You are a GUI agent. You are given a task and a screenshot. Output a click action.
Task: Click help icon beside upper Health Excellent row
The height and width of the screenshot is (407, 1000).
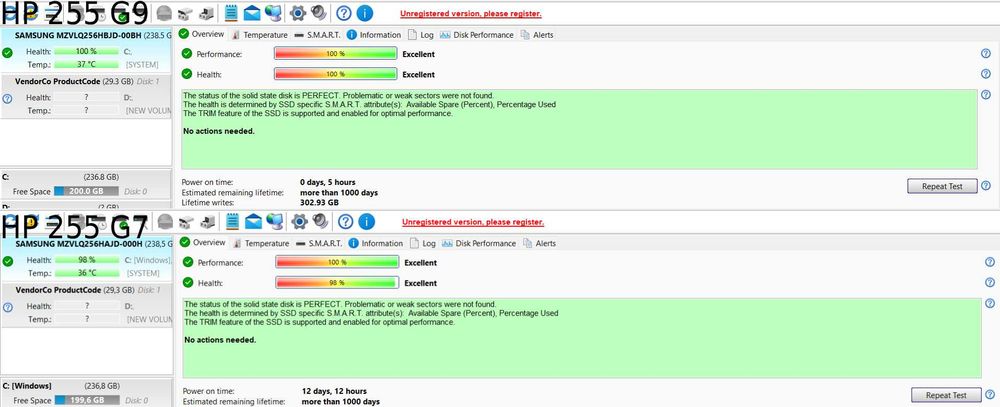click(x=985, y=74)
